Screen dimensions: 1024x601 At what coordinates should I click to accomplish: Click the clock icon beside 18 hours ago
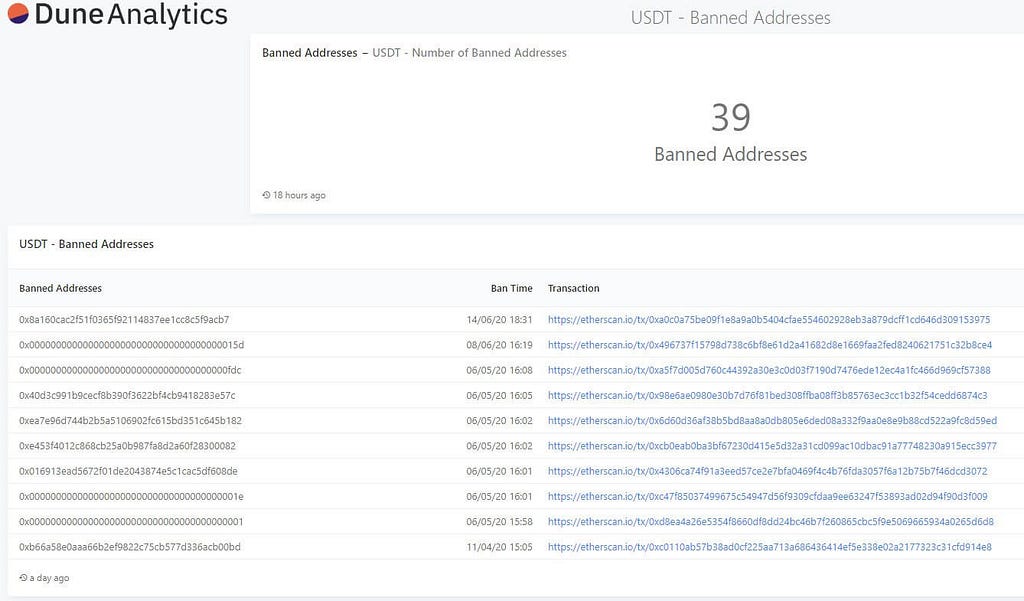click(x=266, y=195)
